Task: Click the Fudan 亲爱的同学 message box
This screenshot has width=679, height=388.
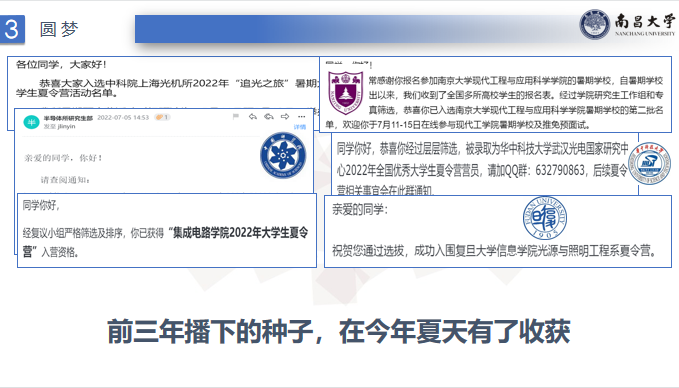Action: click(498, 231)
